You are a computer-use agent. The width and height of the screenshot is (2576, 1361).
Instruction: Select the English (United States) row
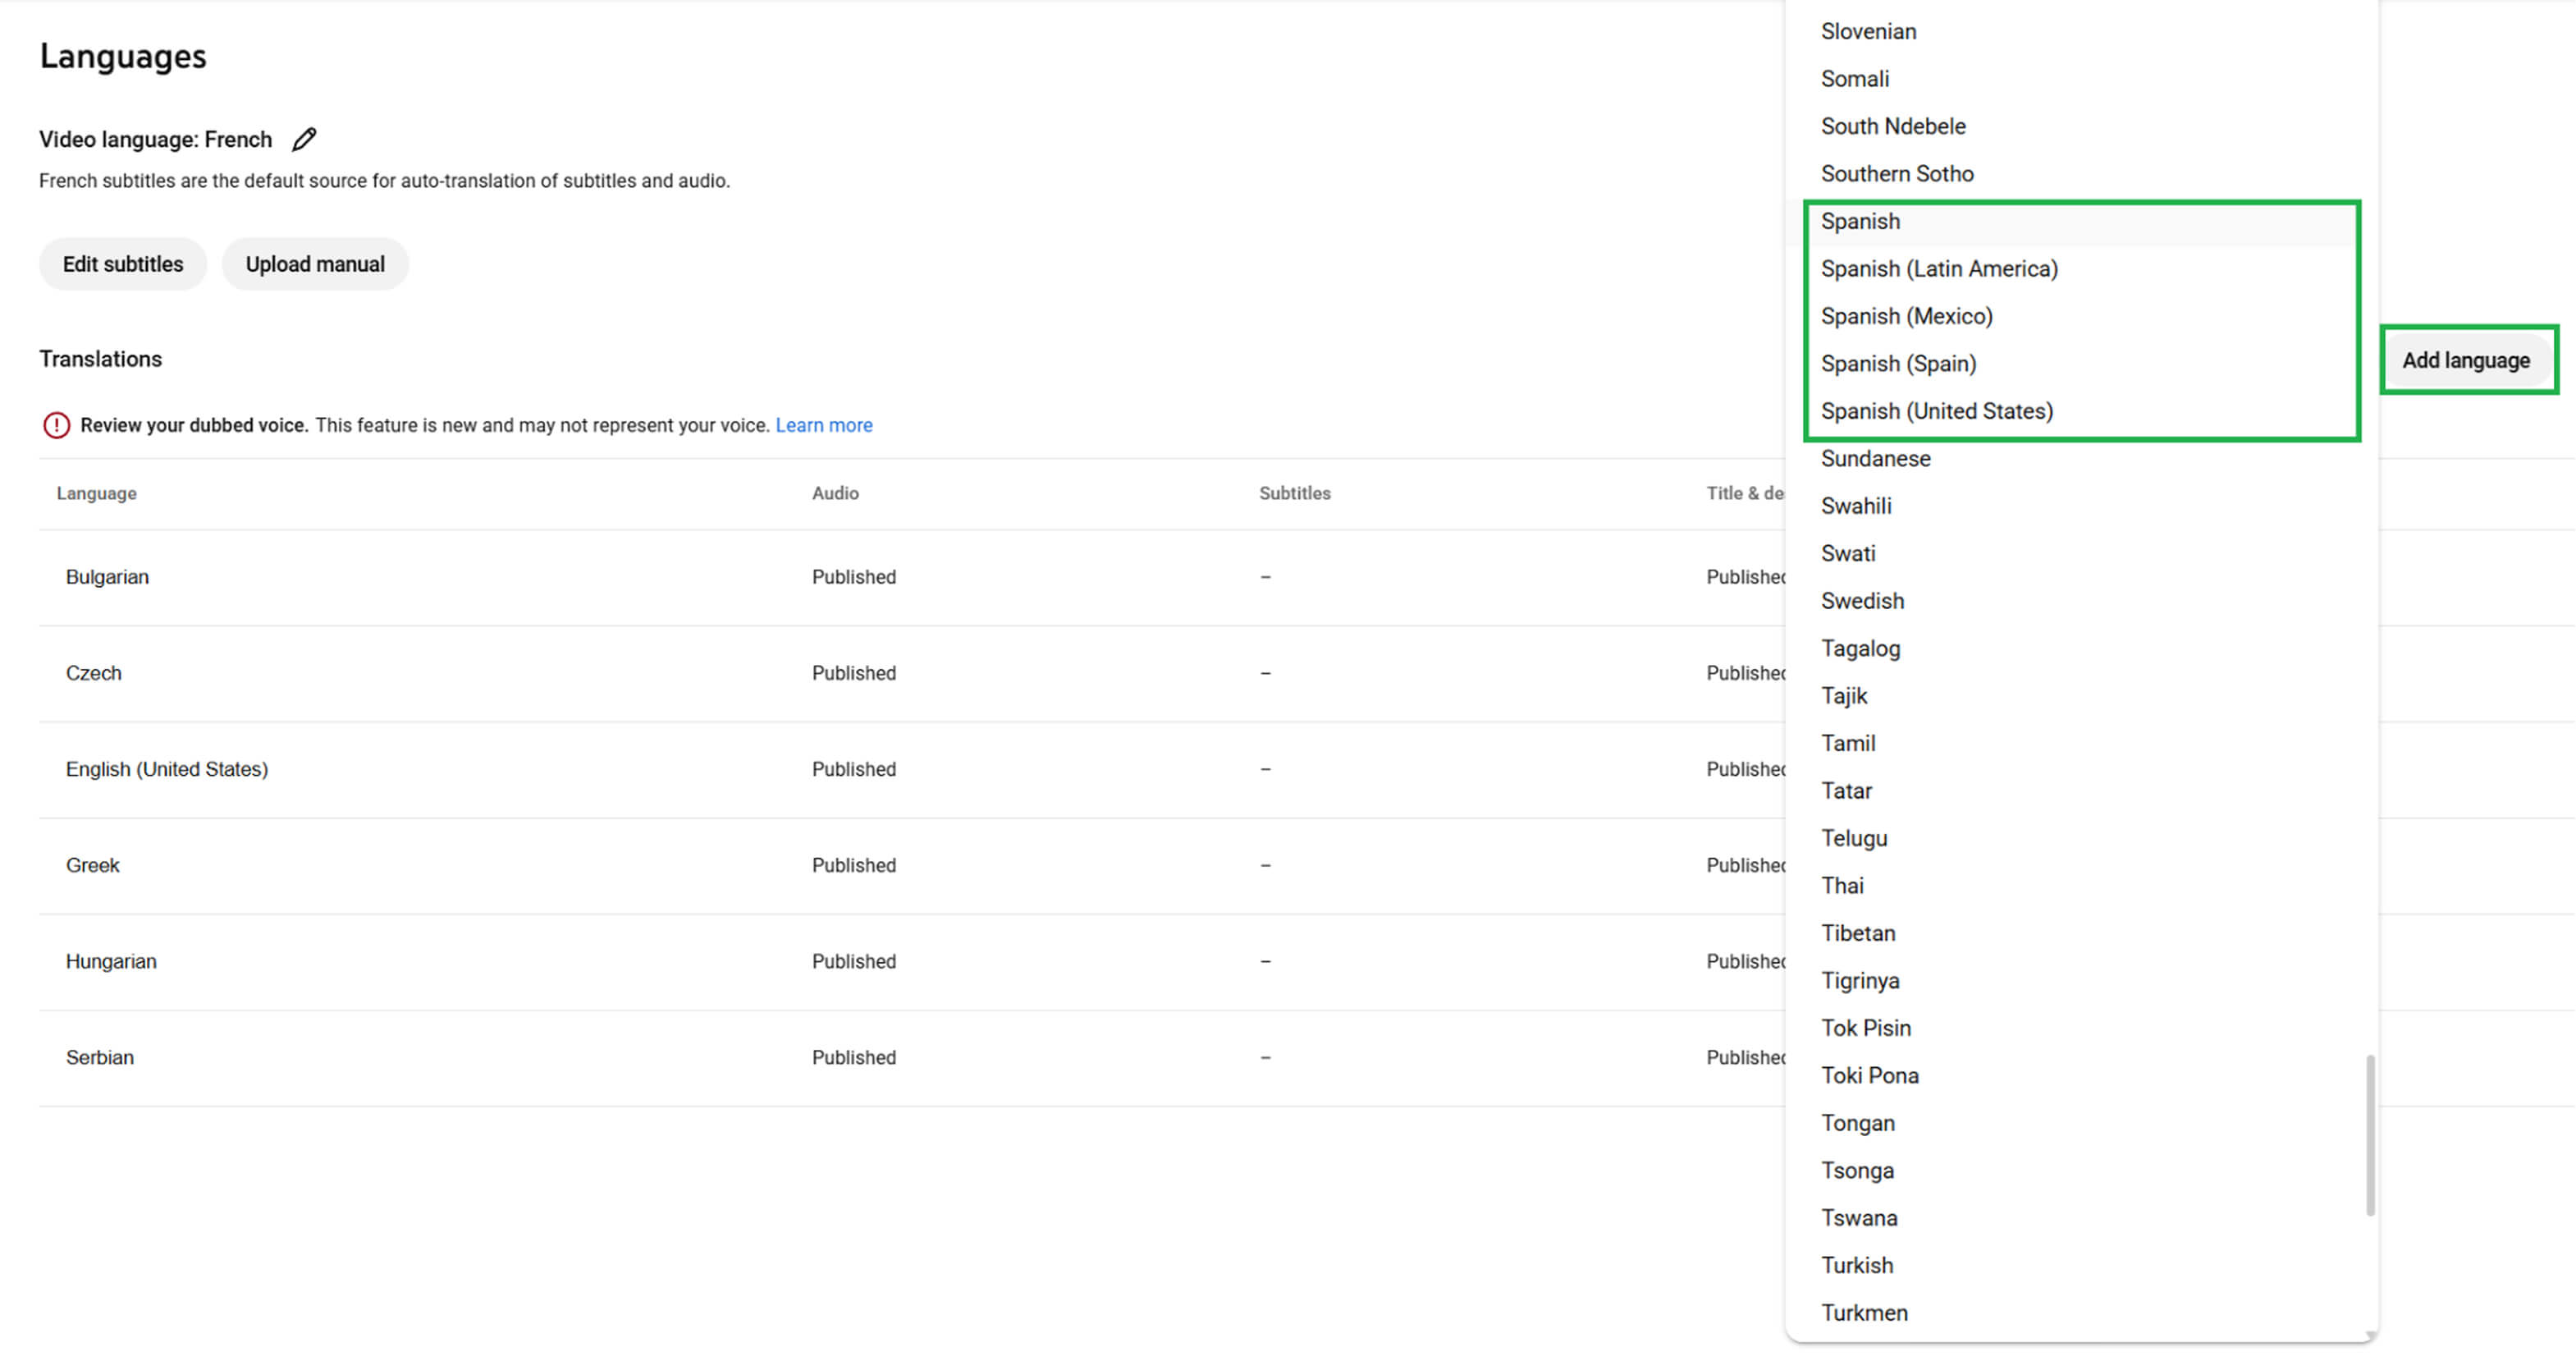coord(912,770)
